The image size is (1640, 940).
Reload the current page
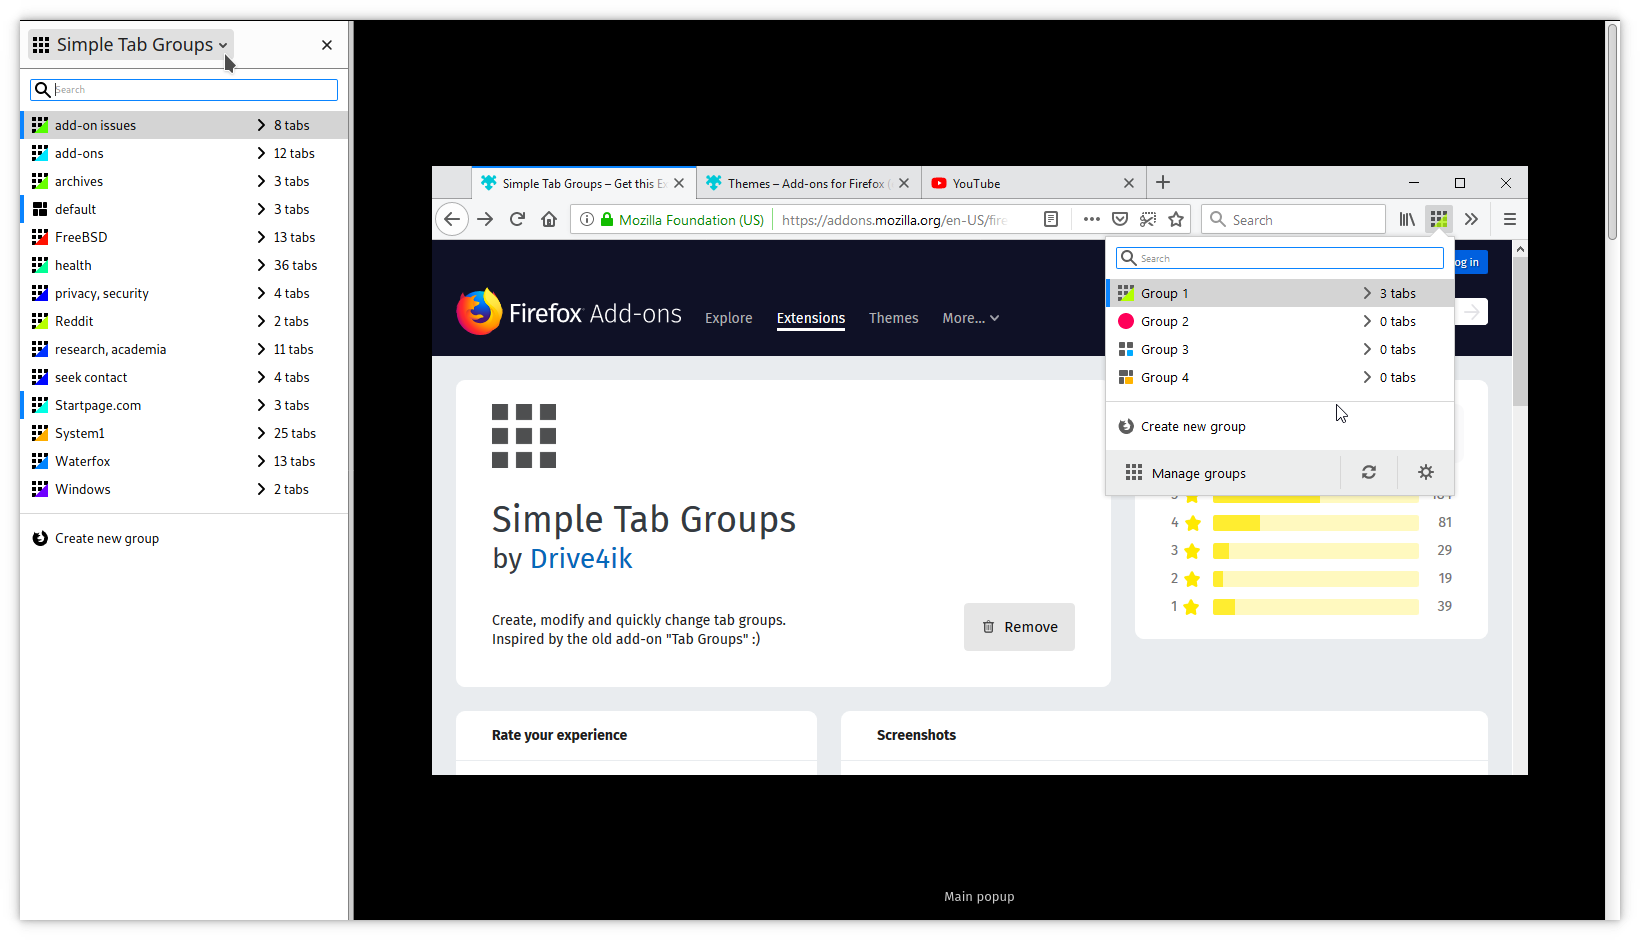point(517,219)
